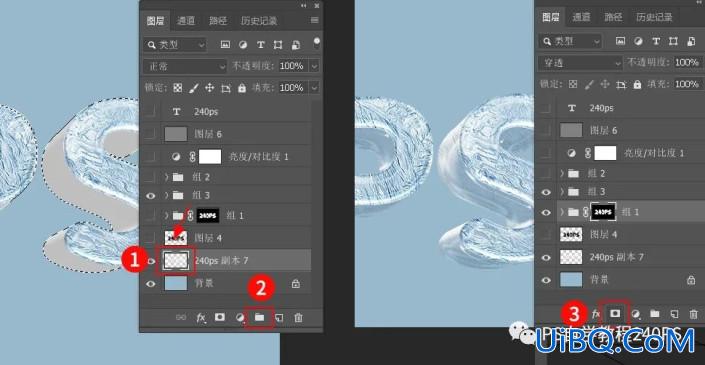
Task: Lock position icon in right panel
Action: (x=605, y=84)
